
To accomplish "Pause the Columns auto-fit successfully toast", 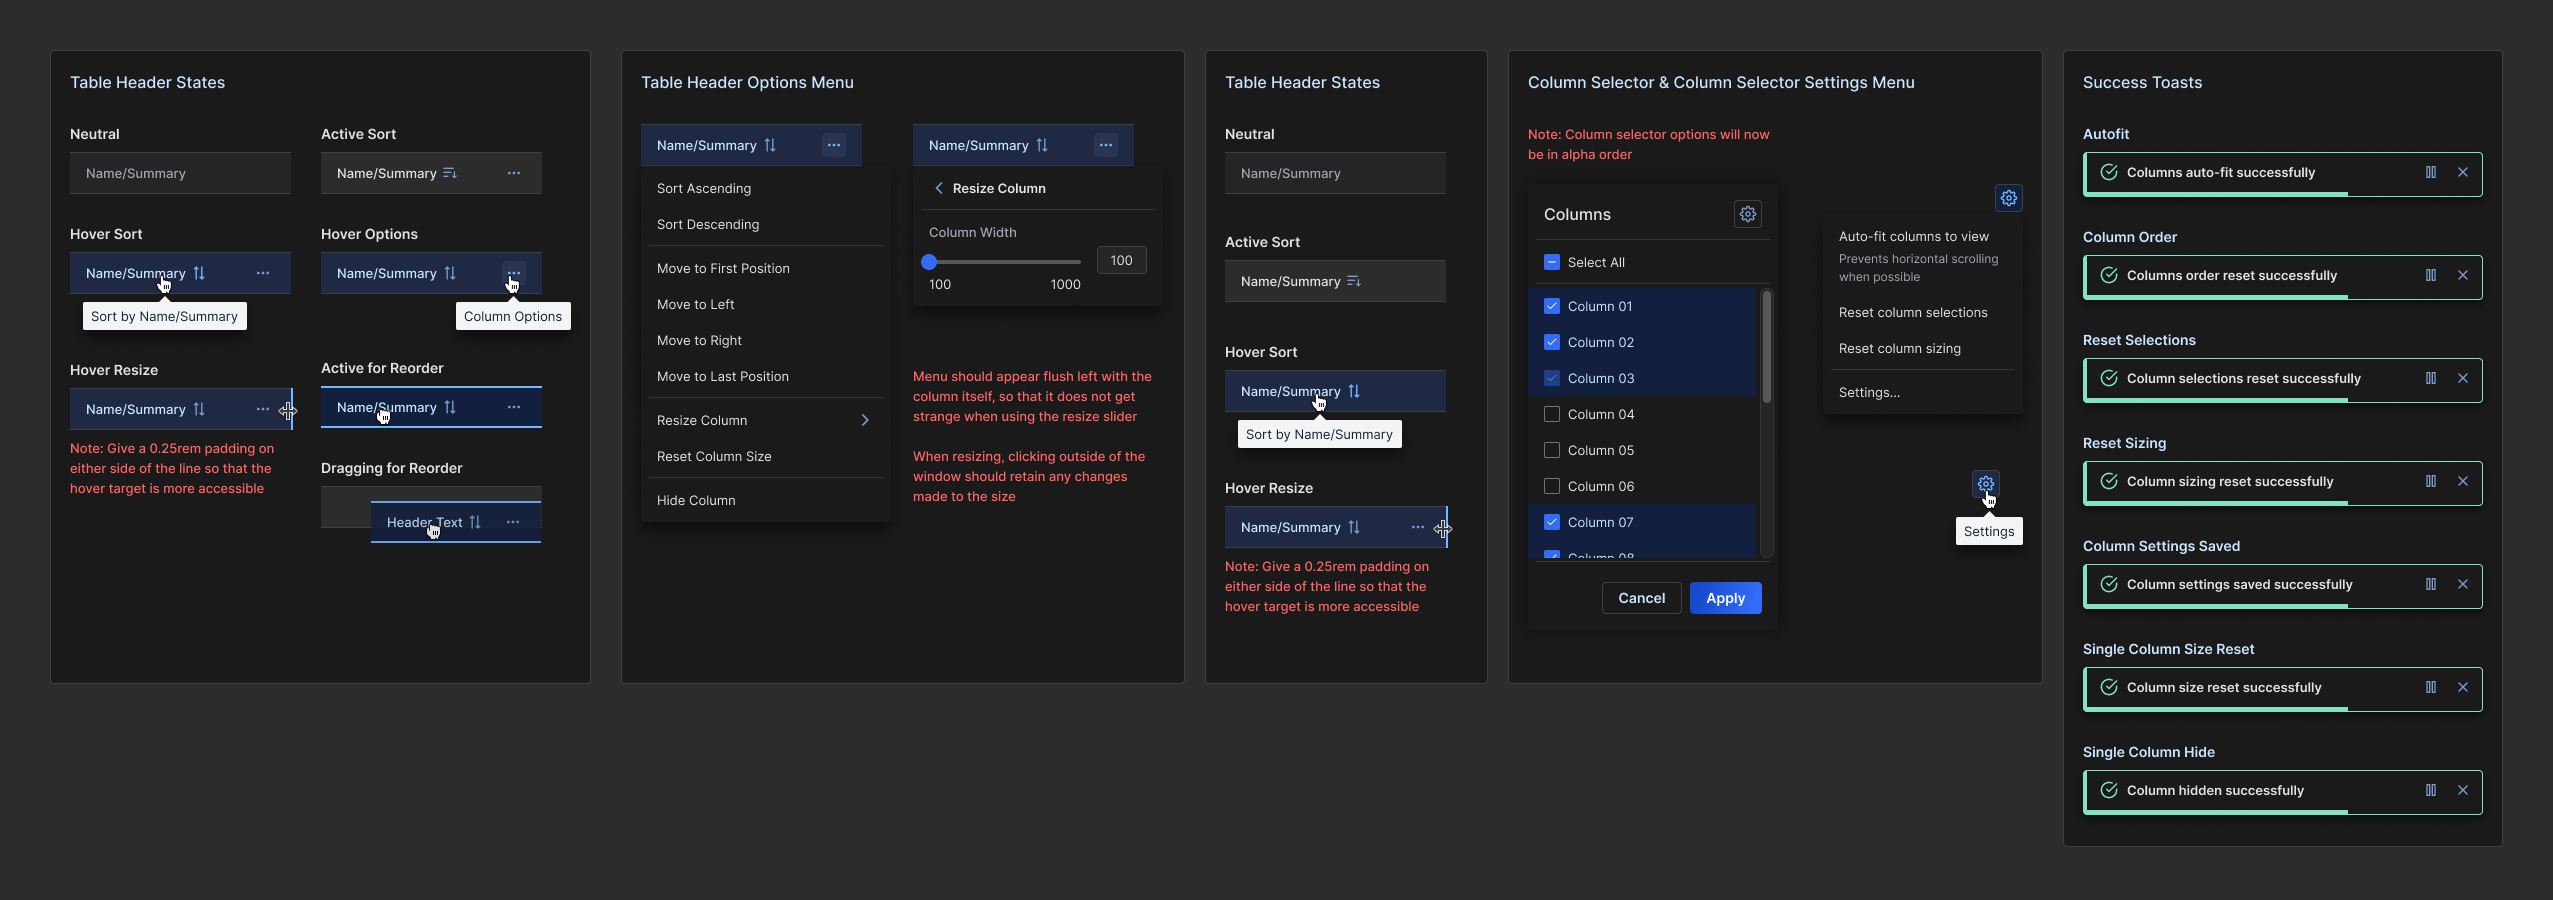I will tap(2431, 173).
